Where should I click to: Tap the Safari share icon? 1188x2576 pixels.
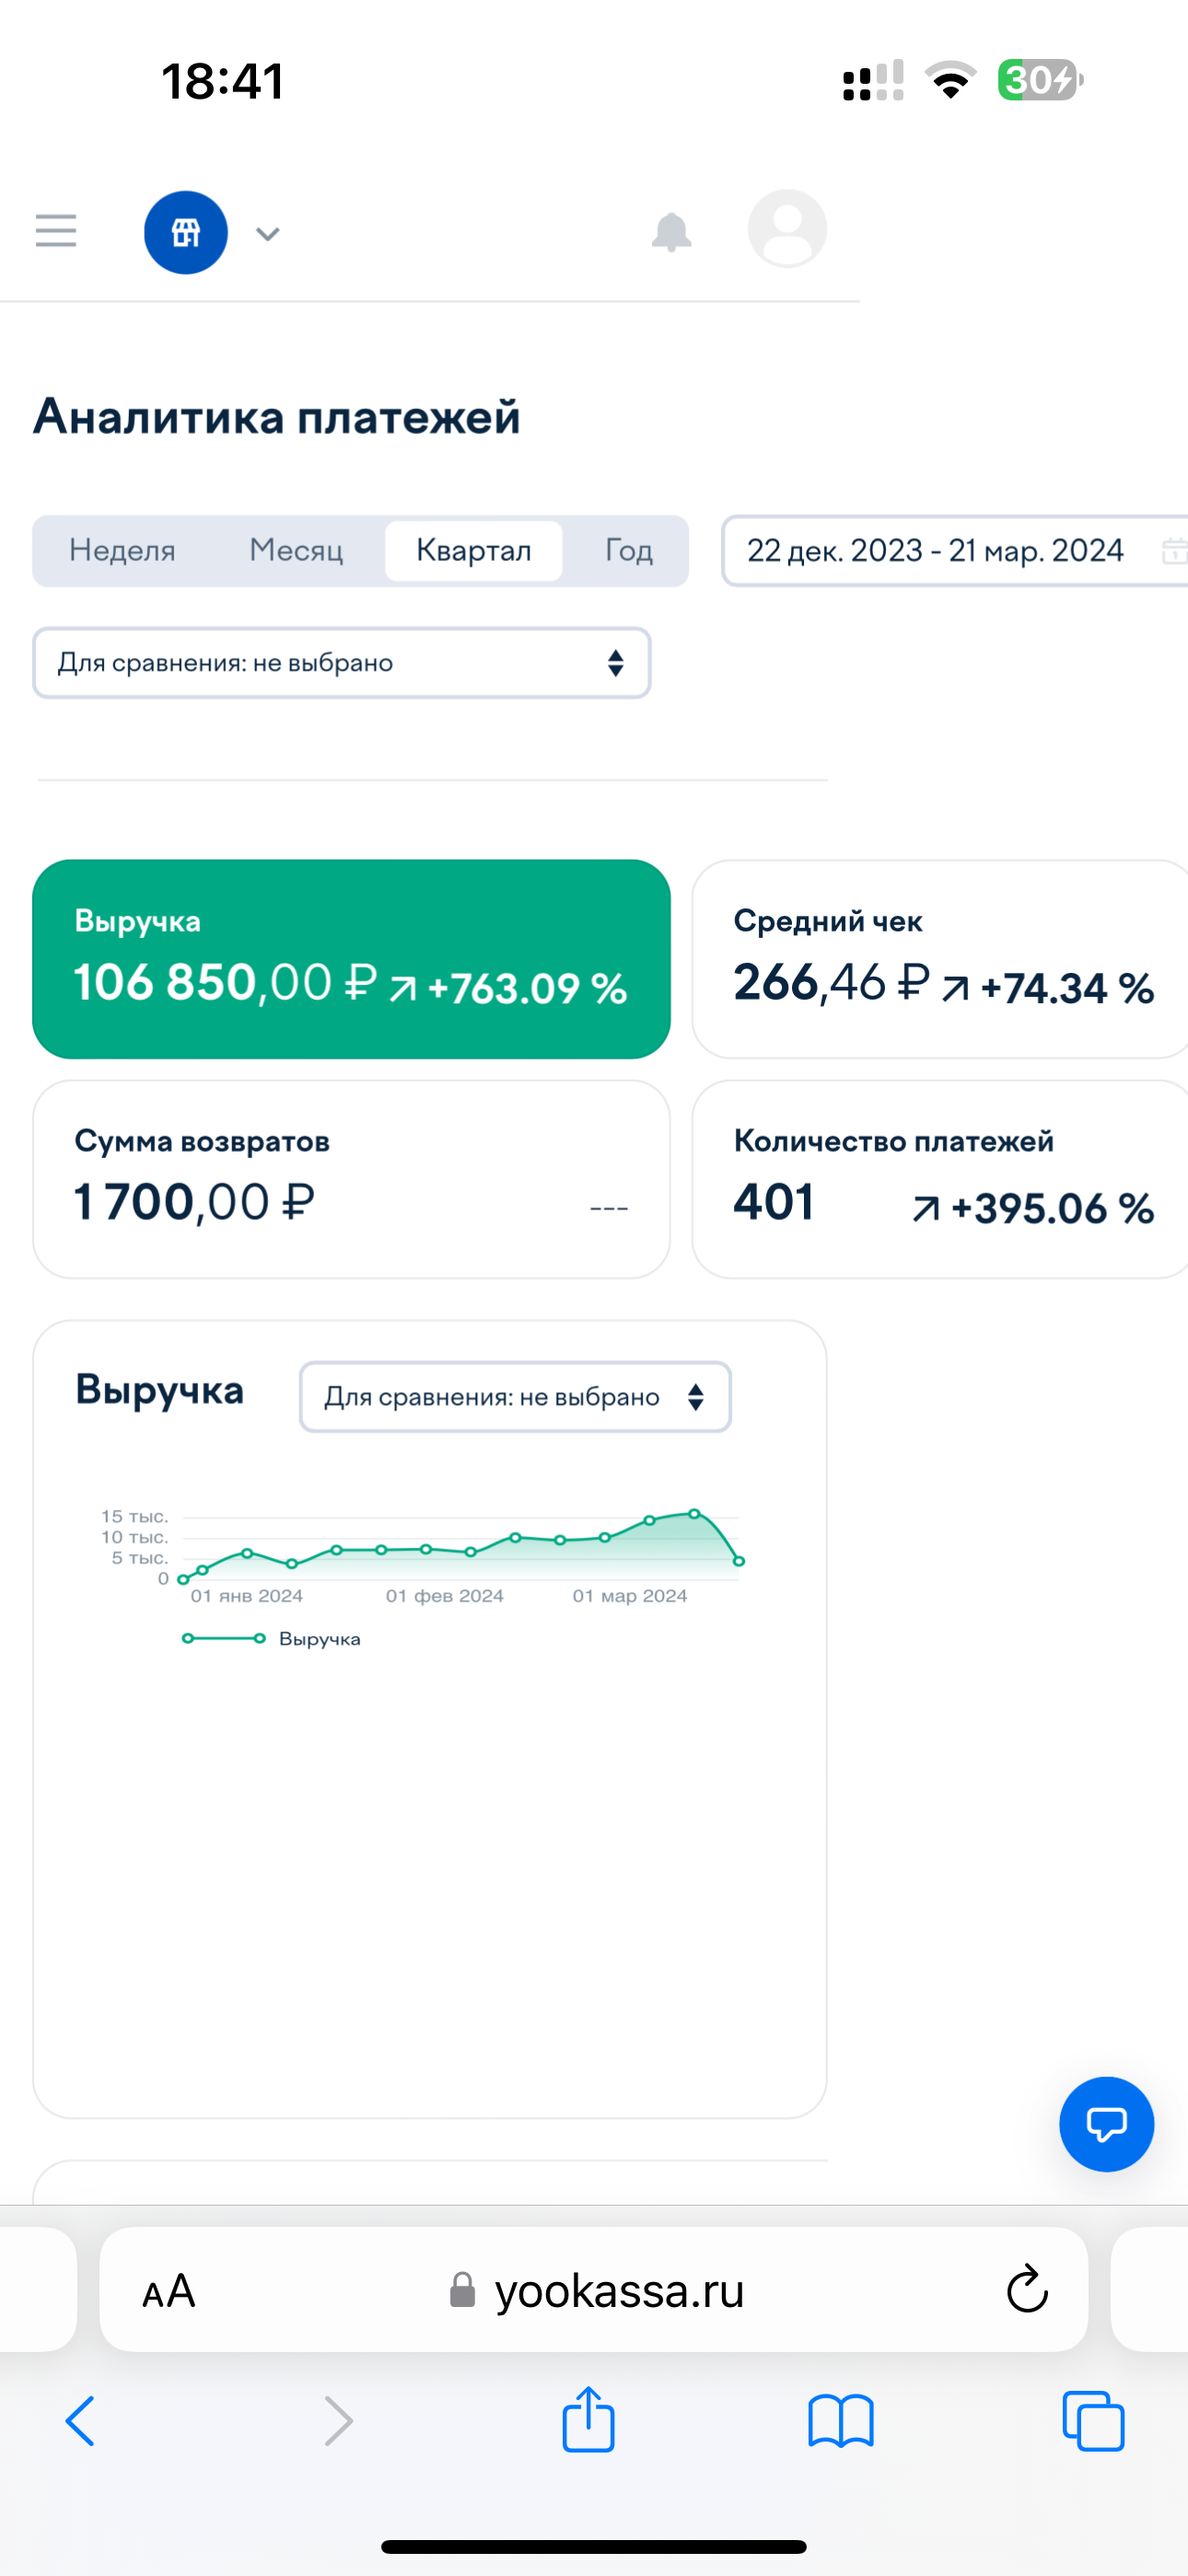[588, 2420]
